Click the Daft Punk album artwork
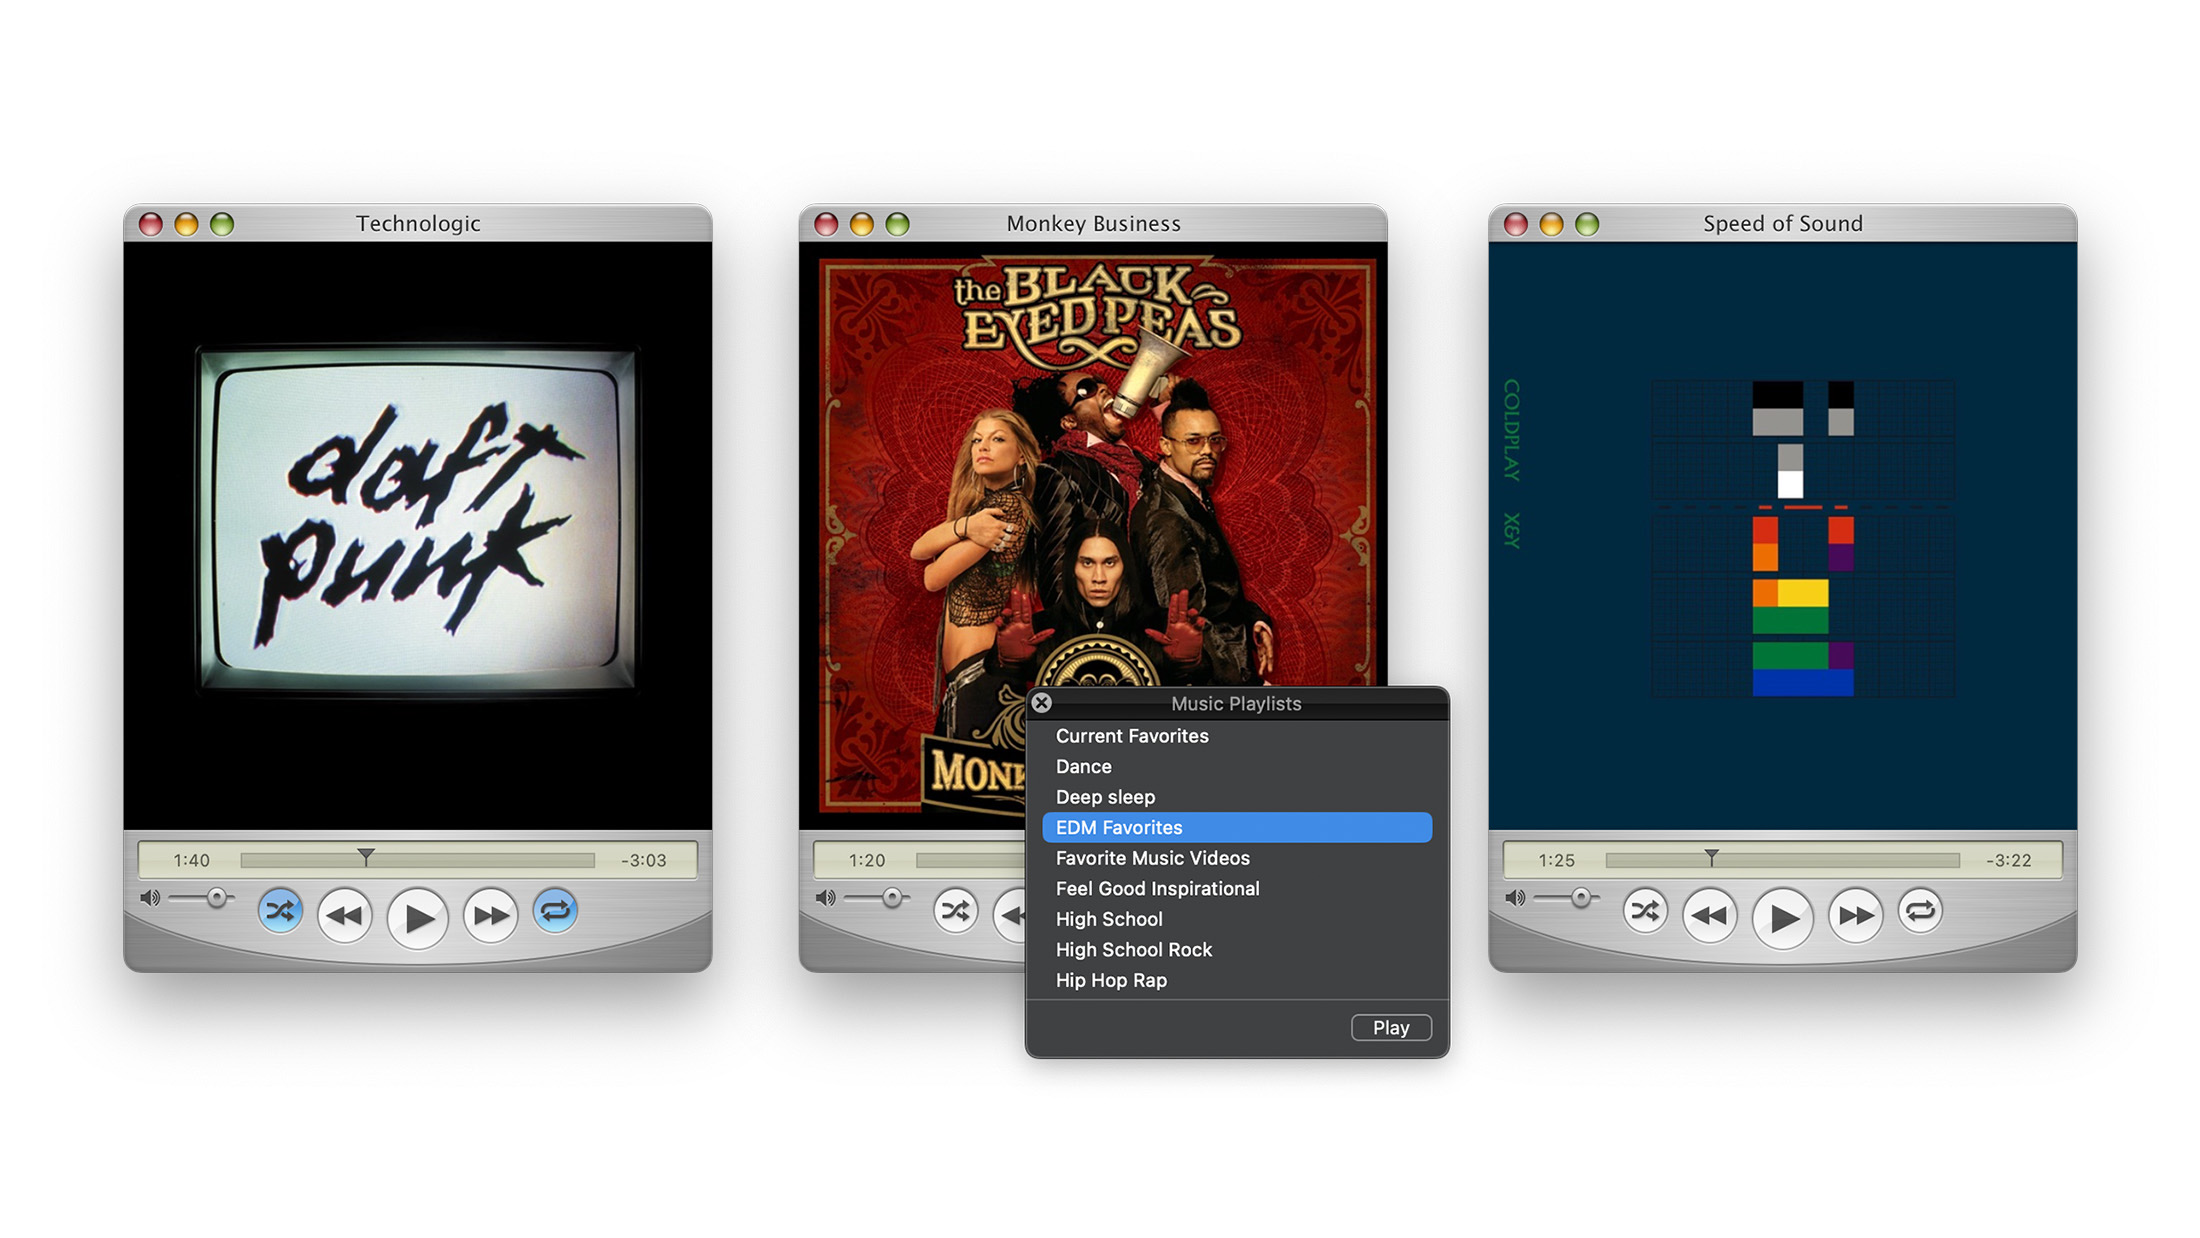The image size is (2200, 1238). [418, 535]
